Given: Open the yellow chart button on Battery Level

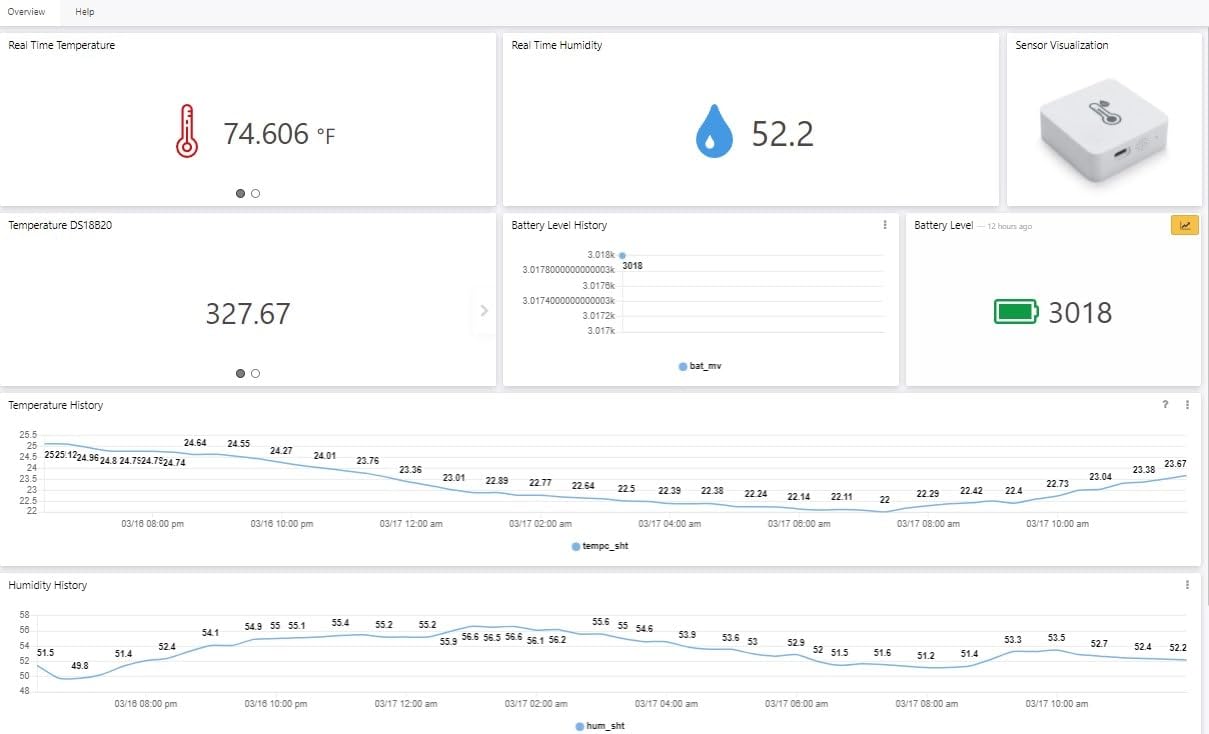Looking at the screenshot, I should point(1184,226).
